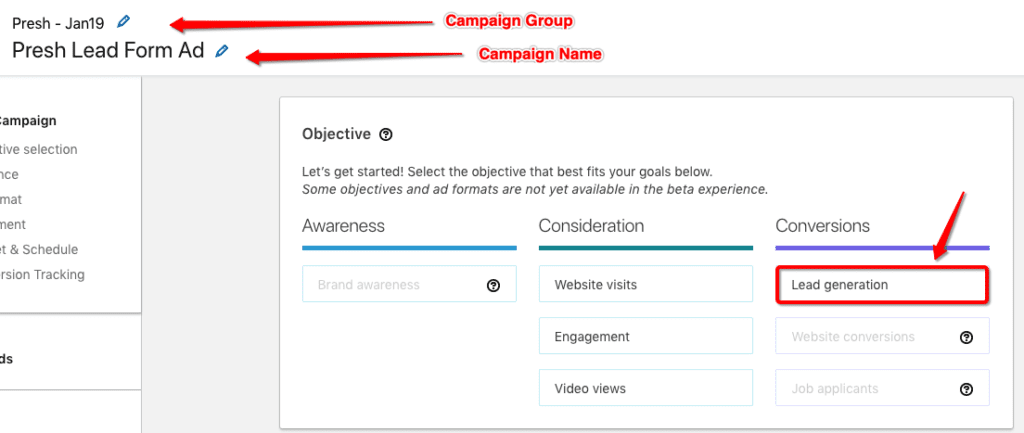
Task: Select Engagement objective
Action: click(646, 336)
